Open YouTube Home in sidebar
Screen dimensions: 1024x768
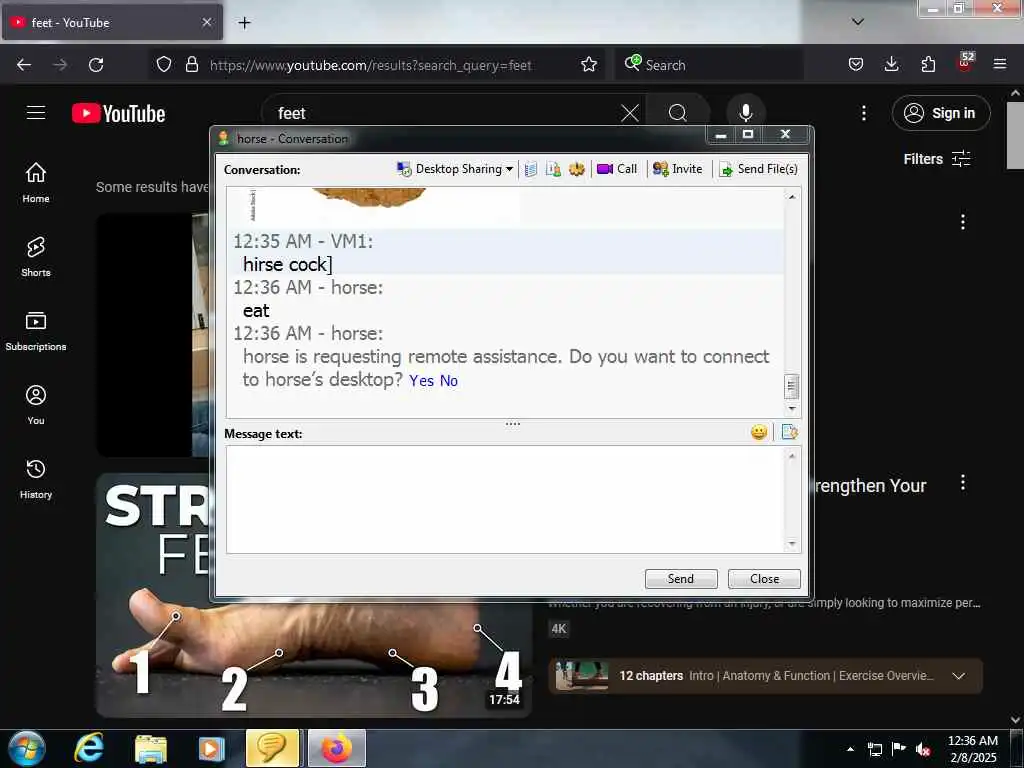click(x=36, y=183)
